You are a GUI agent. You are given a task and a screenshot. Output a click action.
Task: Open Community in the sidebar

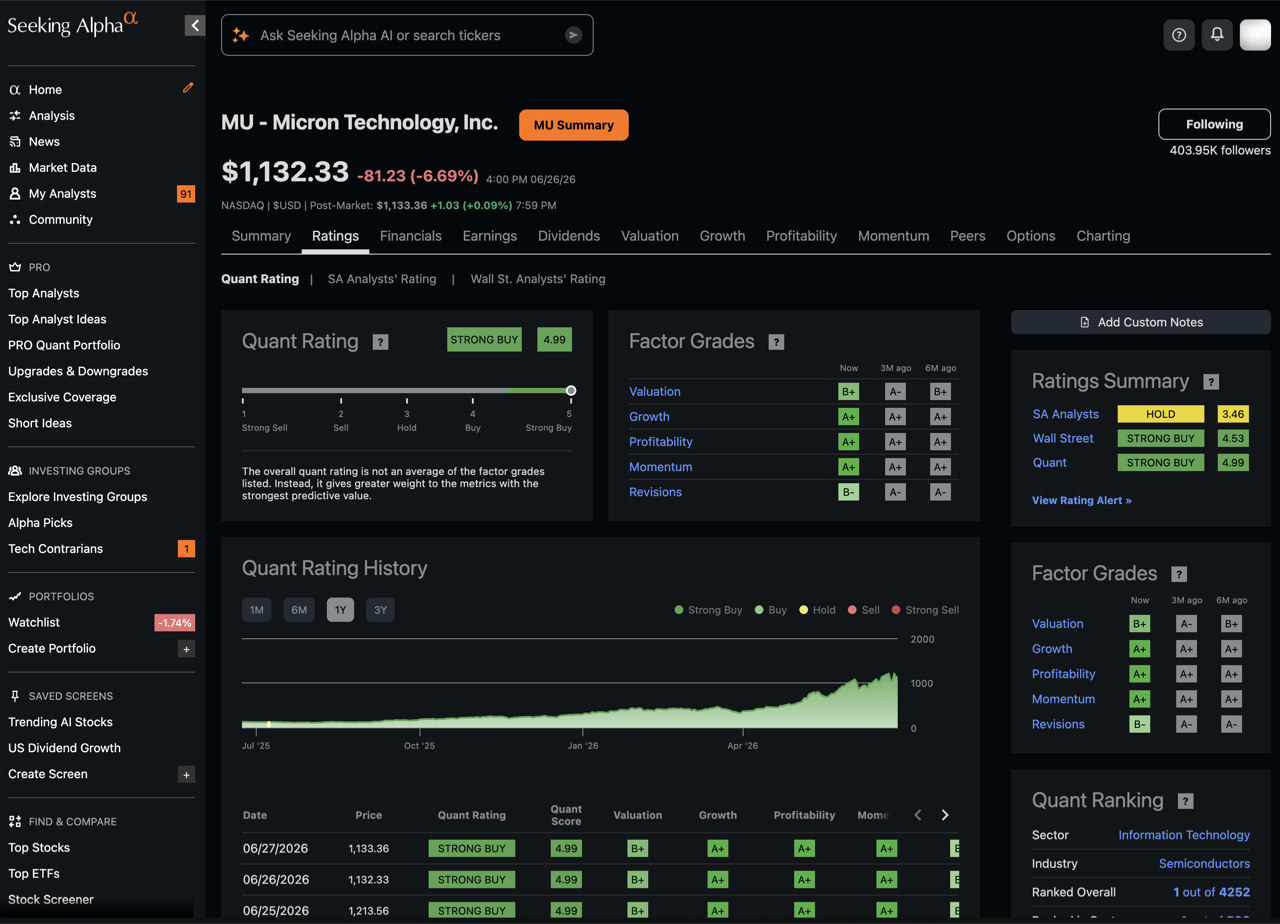coord(61,220)
